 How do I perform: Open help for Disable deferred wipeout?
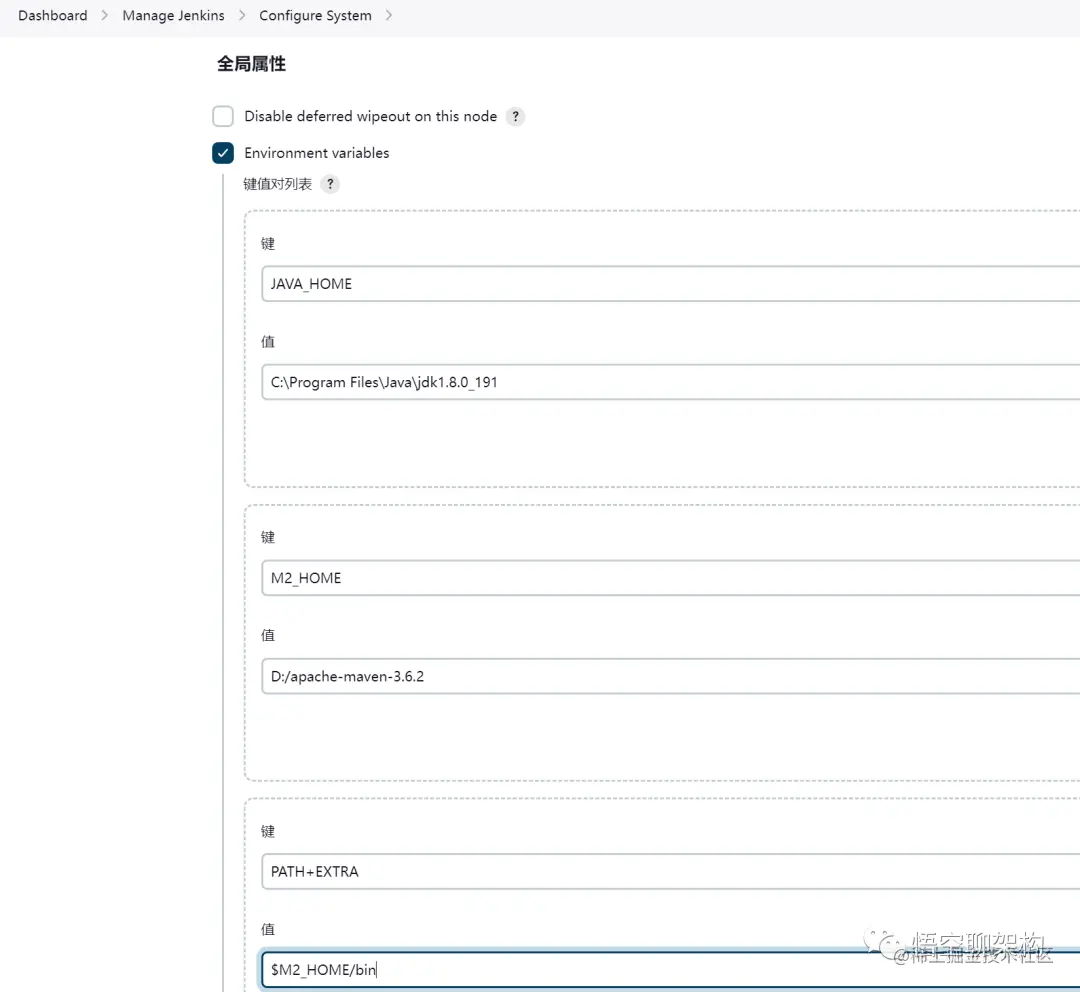[515, 116]
